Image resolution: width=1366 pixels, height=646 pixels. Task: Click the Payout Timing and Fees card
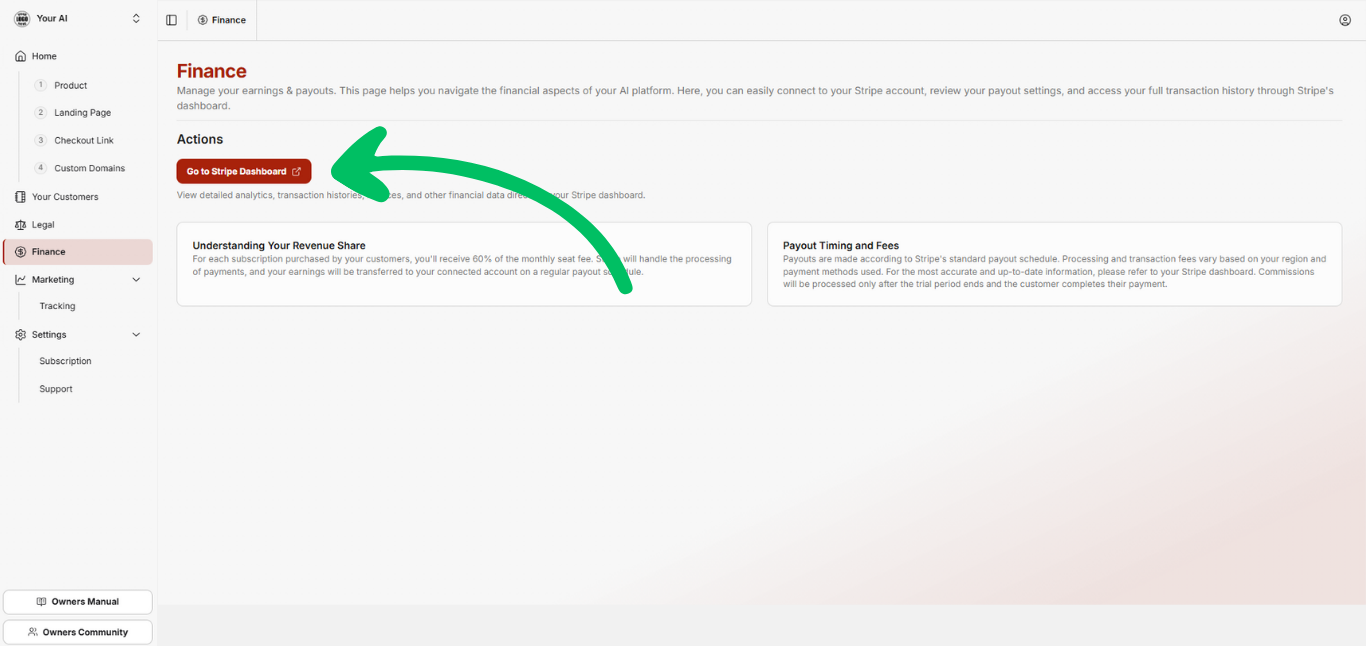[1054, 264]
